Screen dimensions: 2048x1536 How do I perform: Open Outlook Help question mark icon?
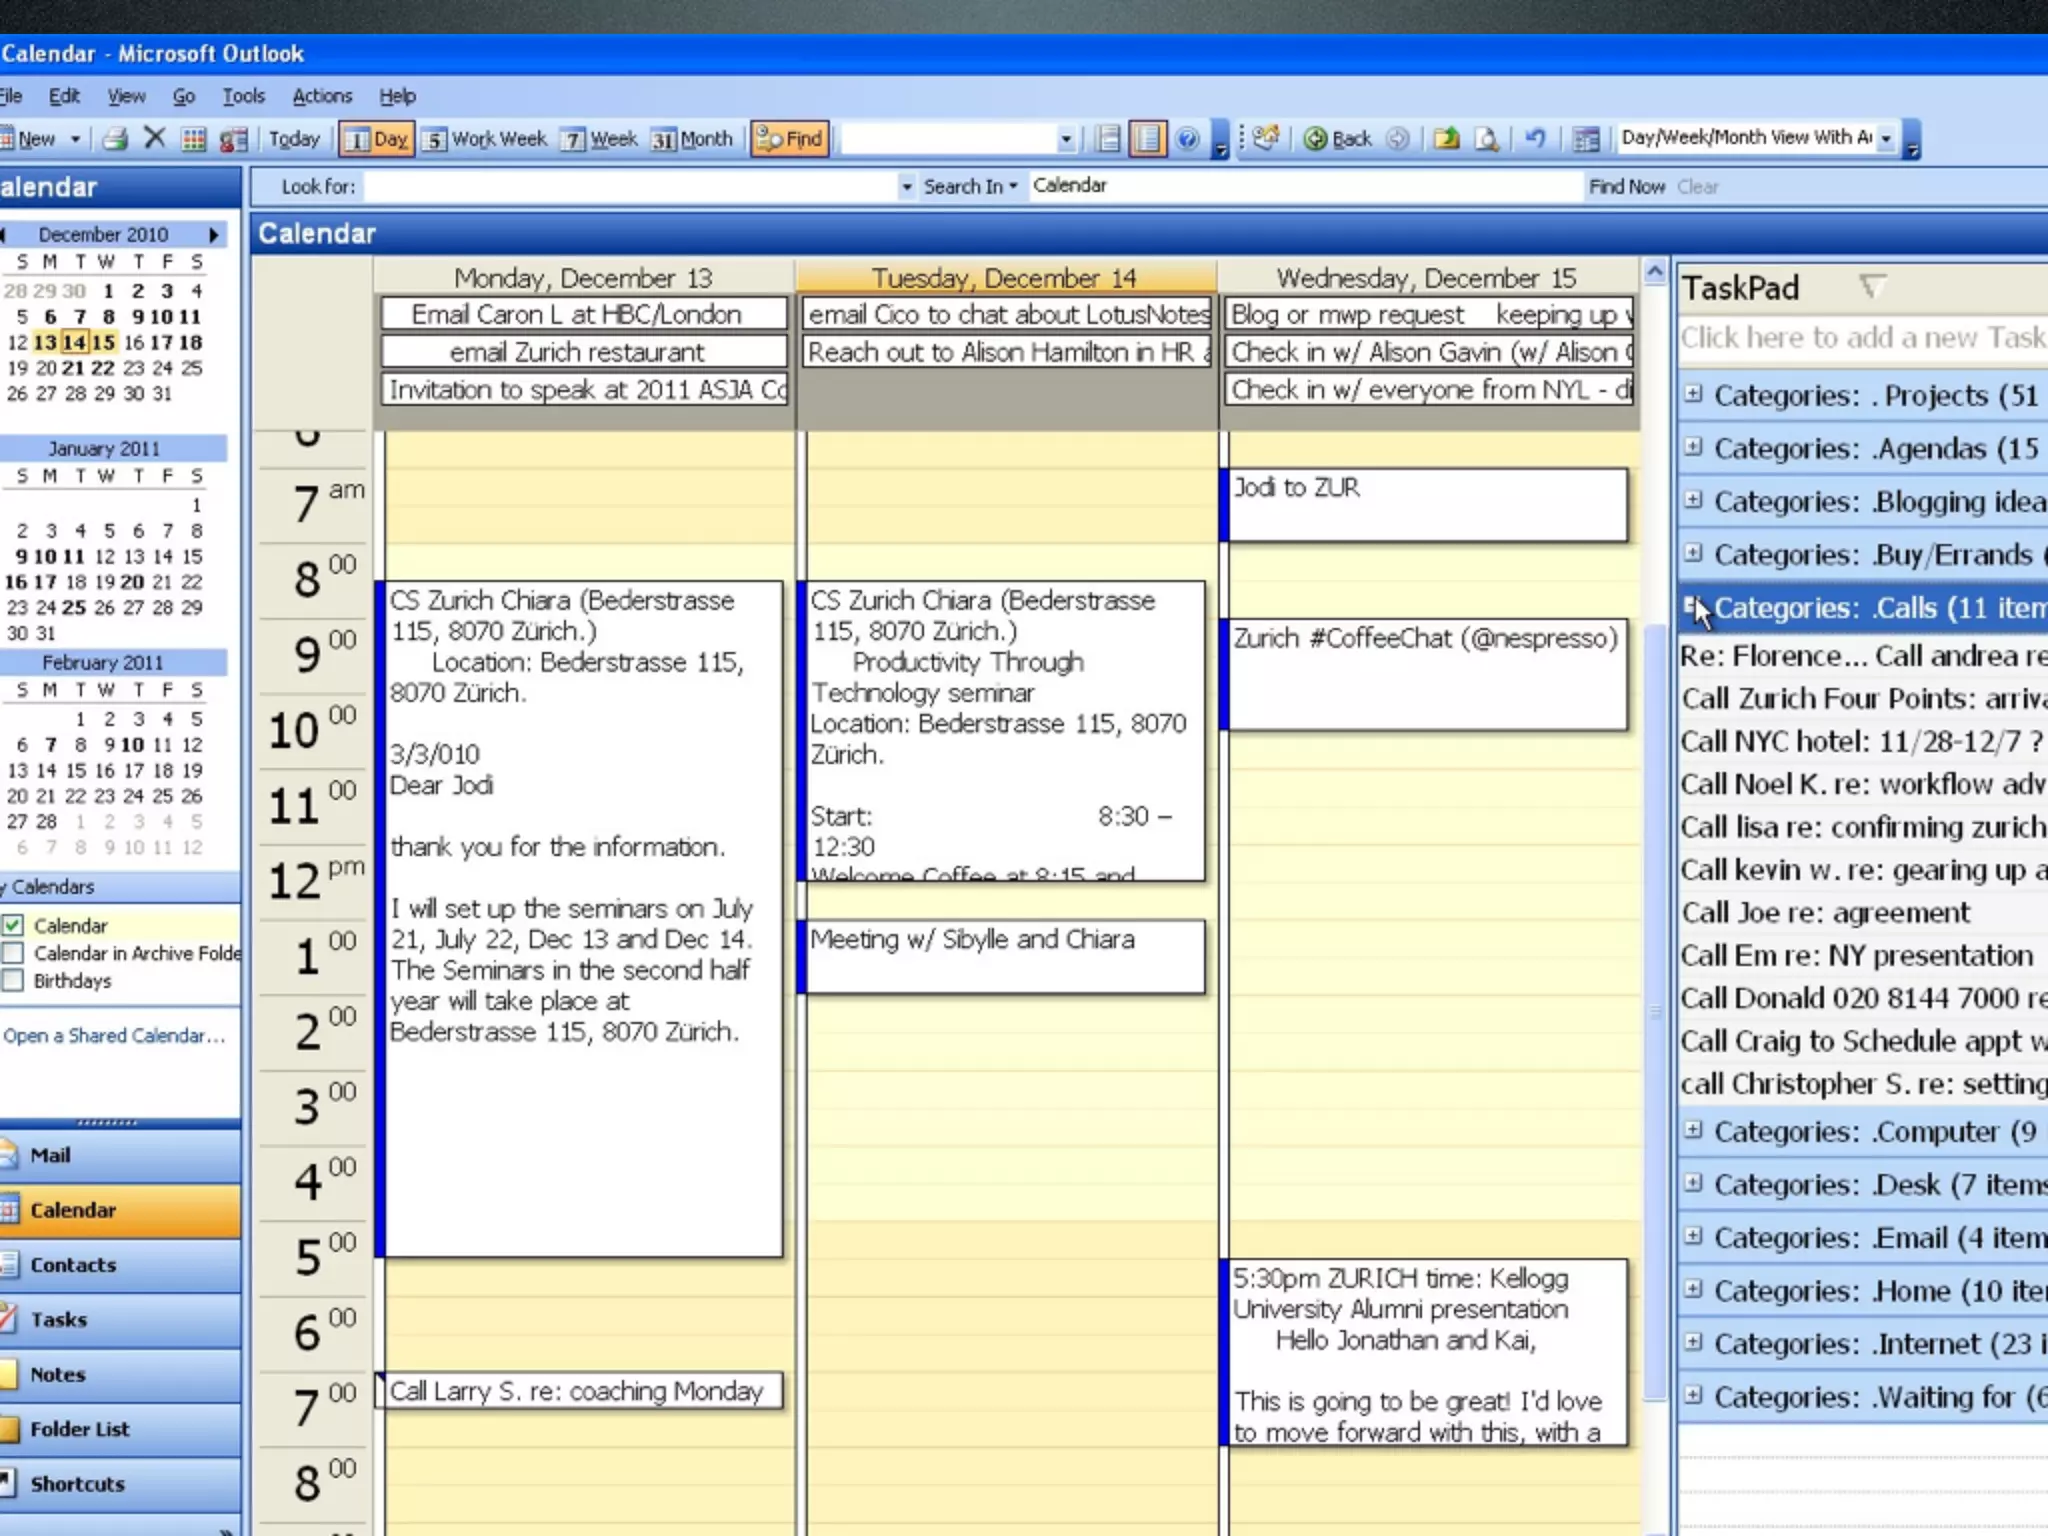click(1187, 139)
